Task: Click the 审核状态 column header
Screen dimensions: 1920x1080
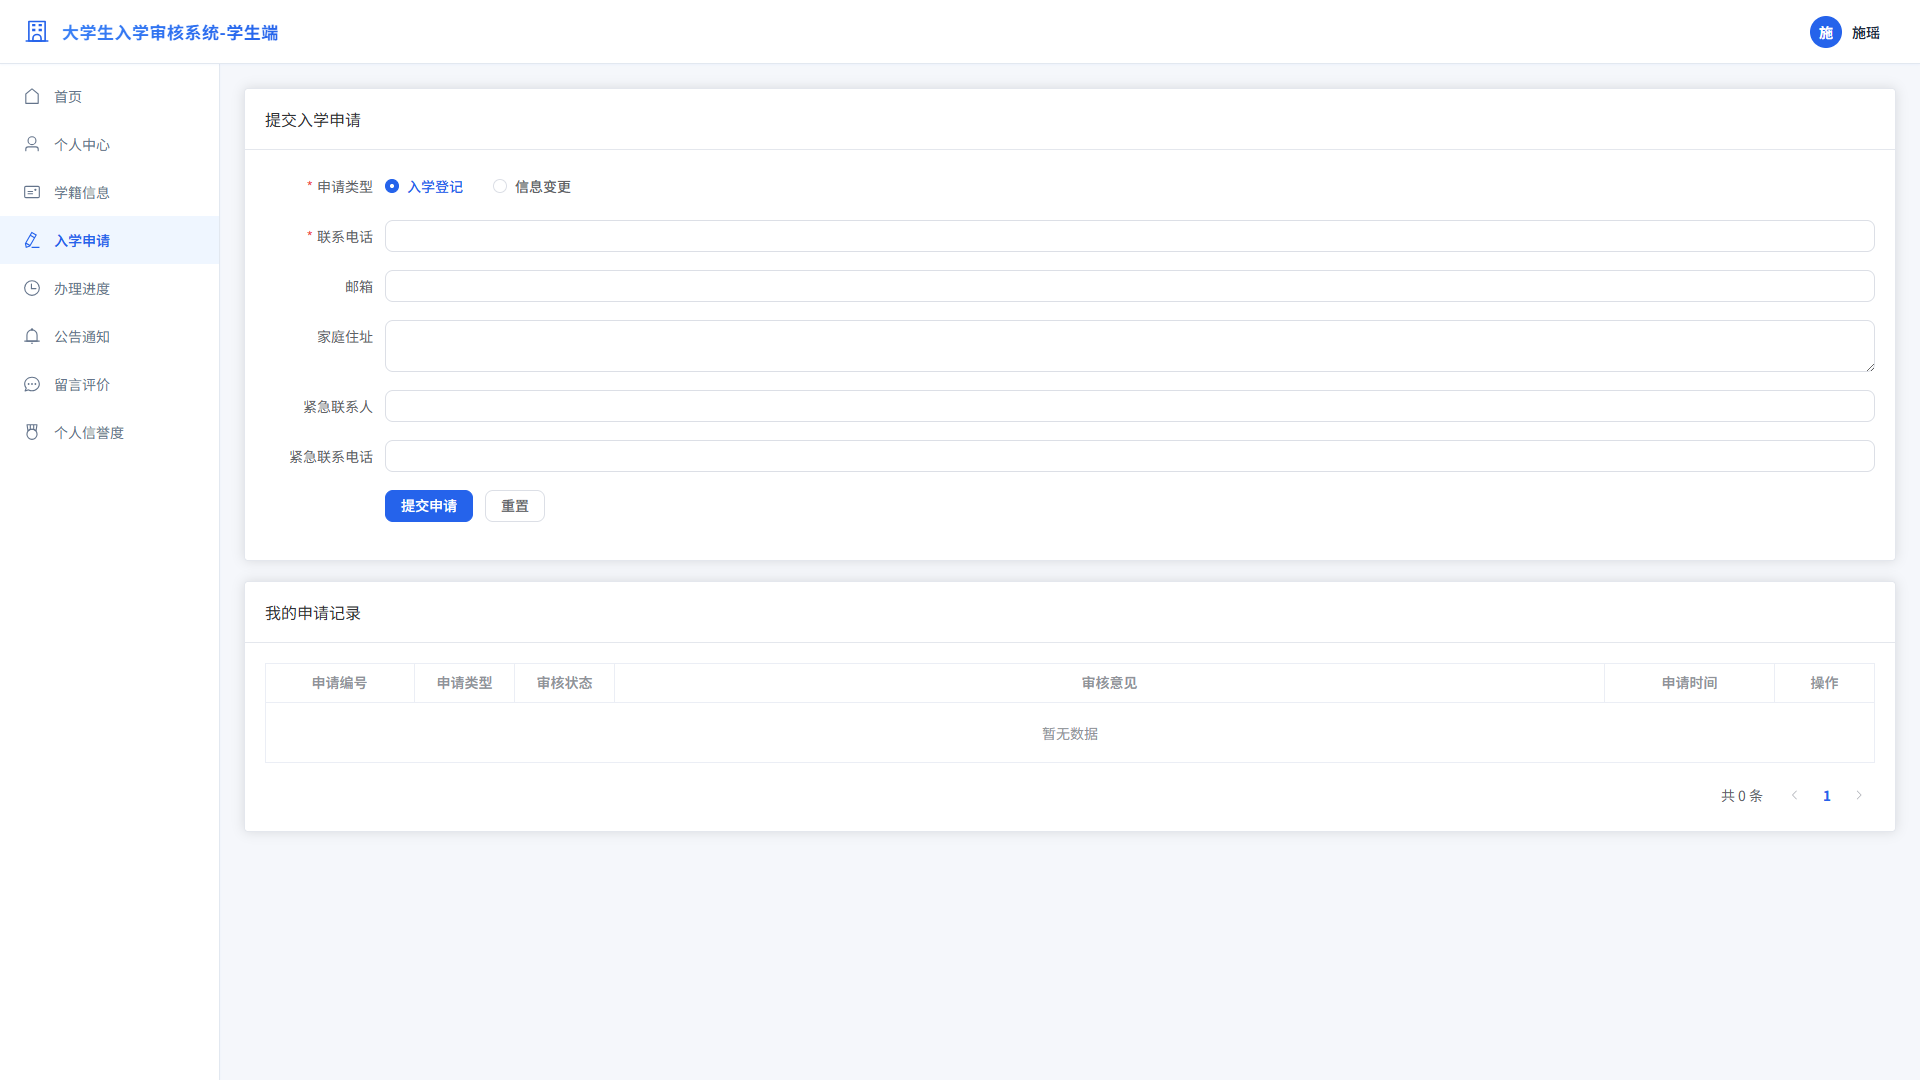Action: point(565,683)
